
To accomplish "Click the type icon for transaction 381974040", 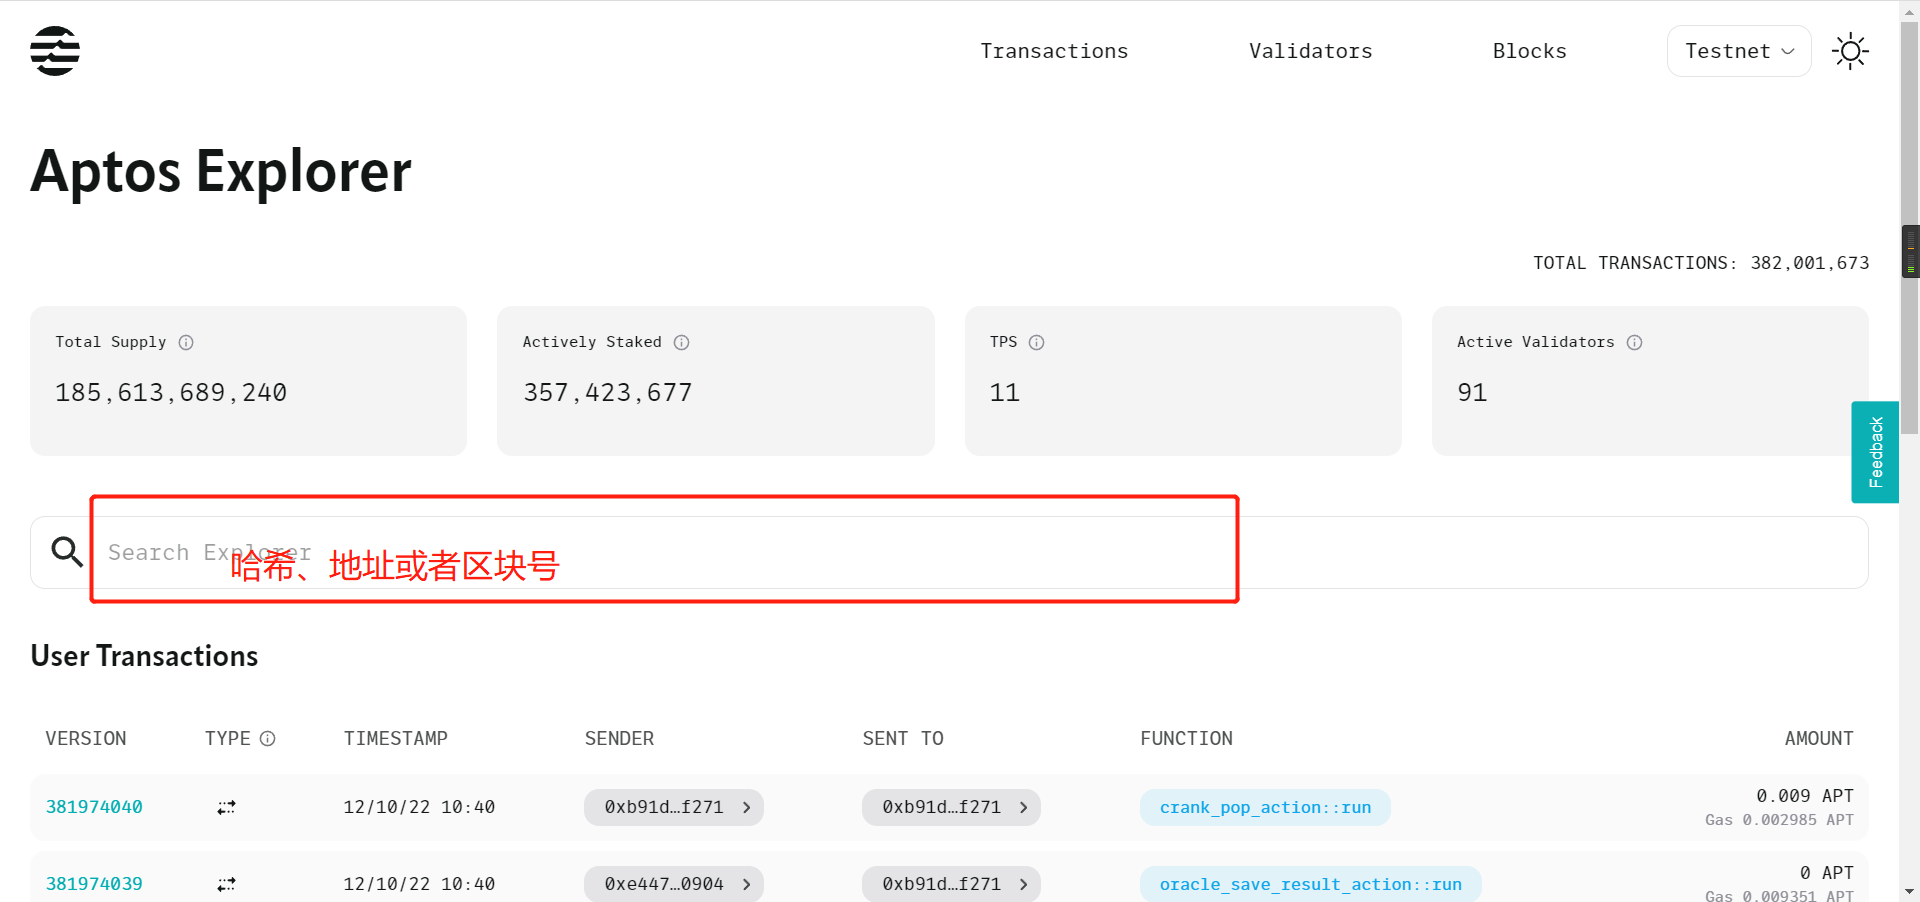I will [x=226, y=807].
